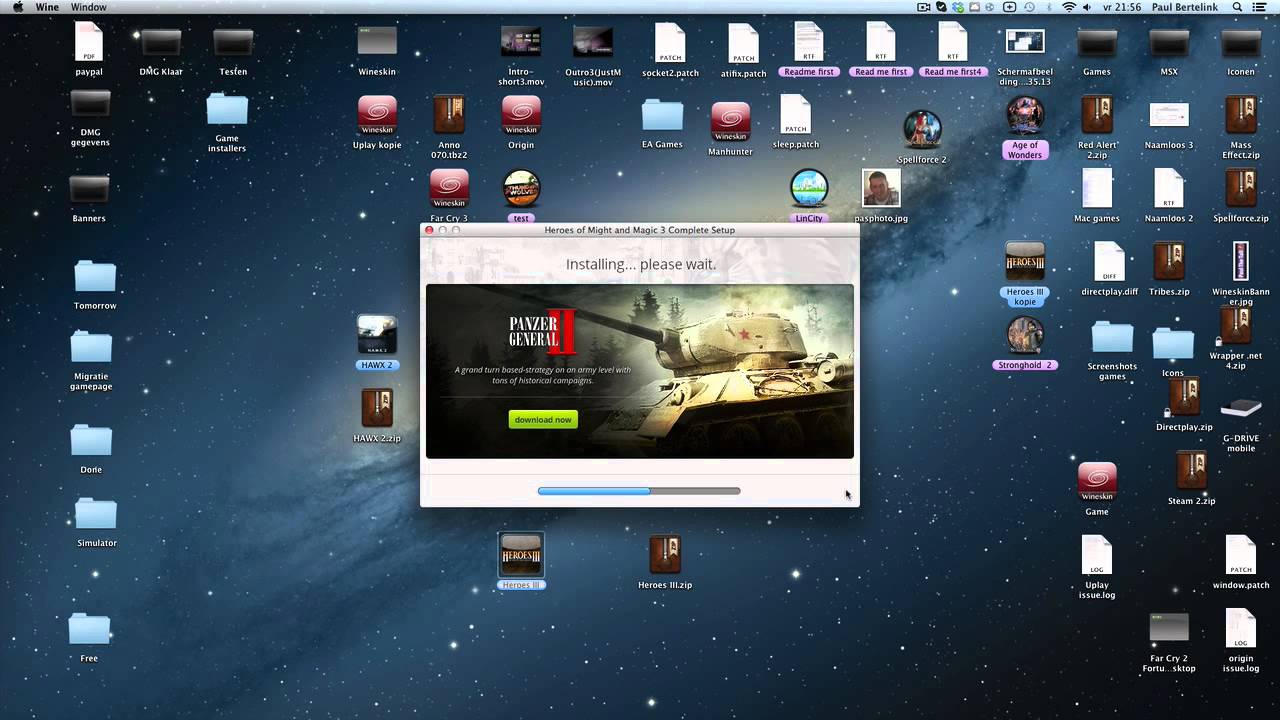The height and width of the screenshot is (720, 1280).
Task: Select the G-DRIVE mobile disk icon
Action: click(1241, 408)
